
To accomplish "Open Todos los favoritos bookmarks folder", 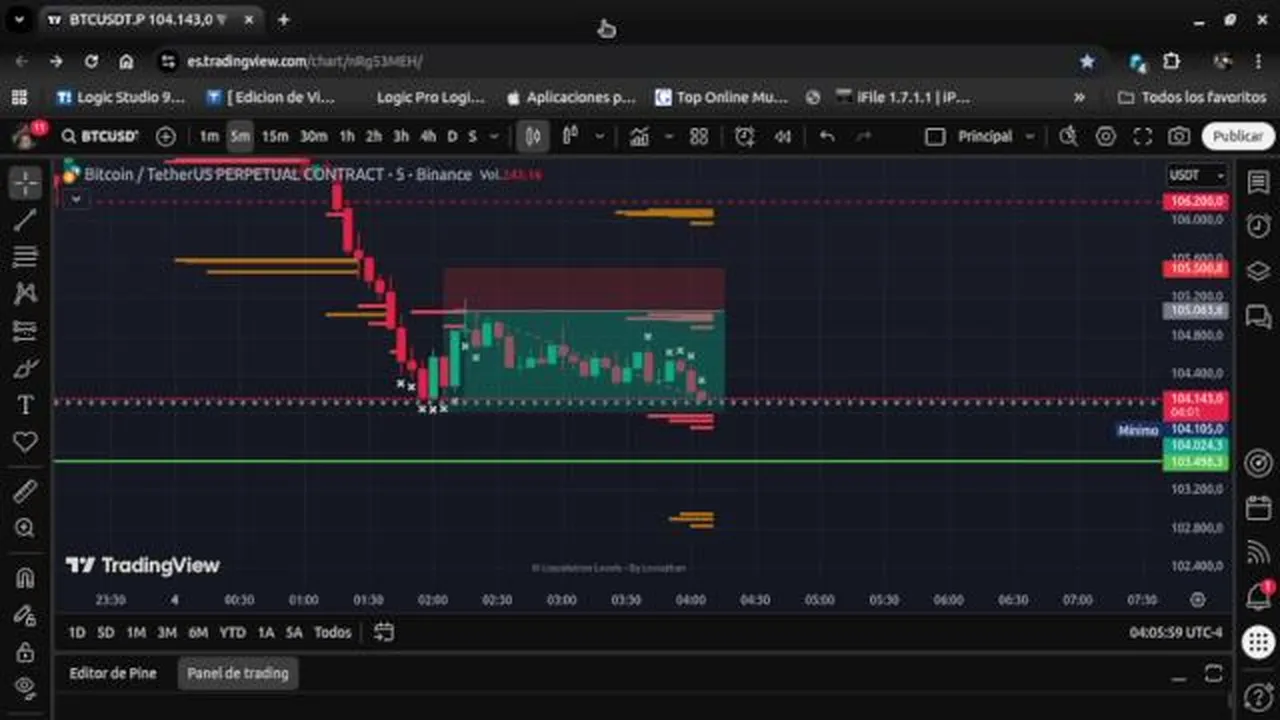I will (1192, 97).
